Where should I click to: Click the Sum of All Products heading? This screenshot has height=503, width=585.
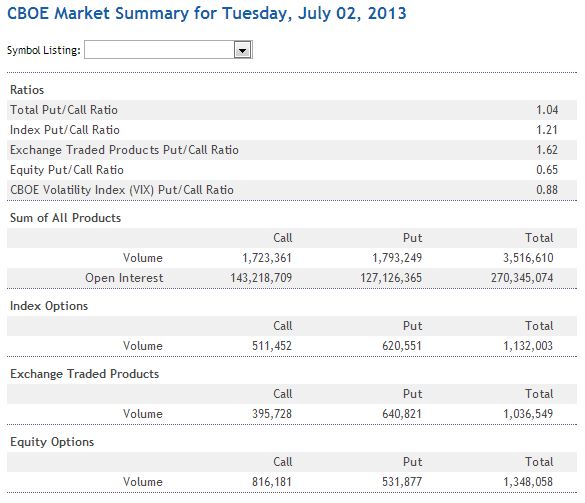(x=65, y=218)
